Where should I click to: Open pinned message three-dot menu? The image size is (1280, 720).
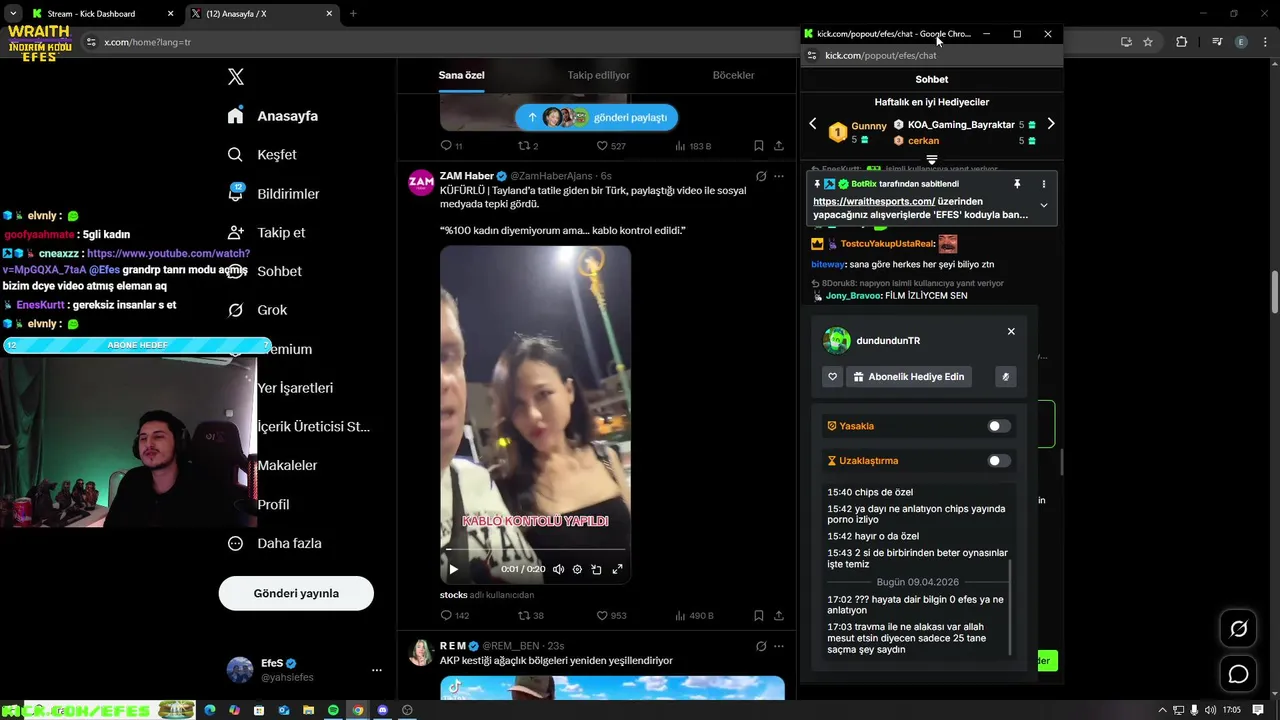(x=1043, y=184)
